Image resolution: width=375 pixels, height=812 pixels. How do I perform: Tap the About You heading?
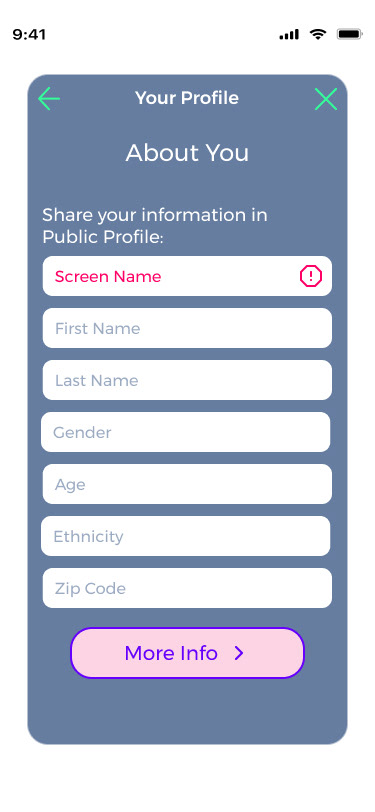[x=187, y=153]
